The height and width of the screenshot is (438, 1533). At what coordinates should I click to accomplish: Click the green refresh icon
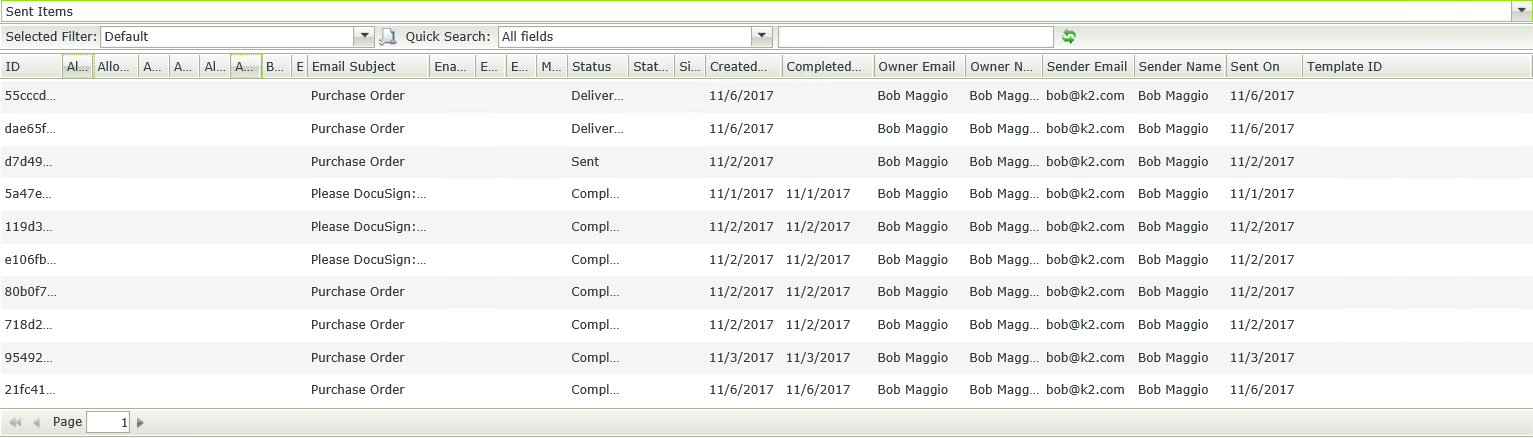click(x=1069, y=37)
